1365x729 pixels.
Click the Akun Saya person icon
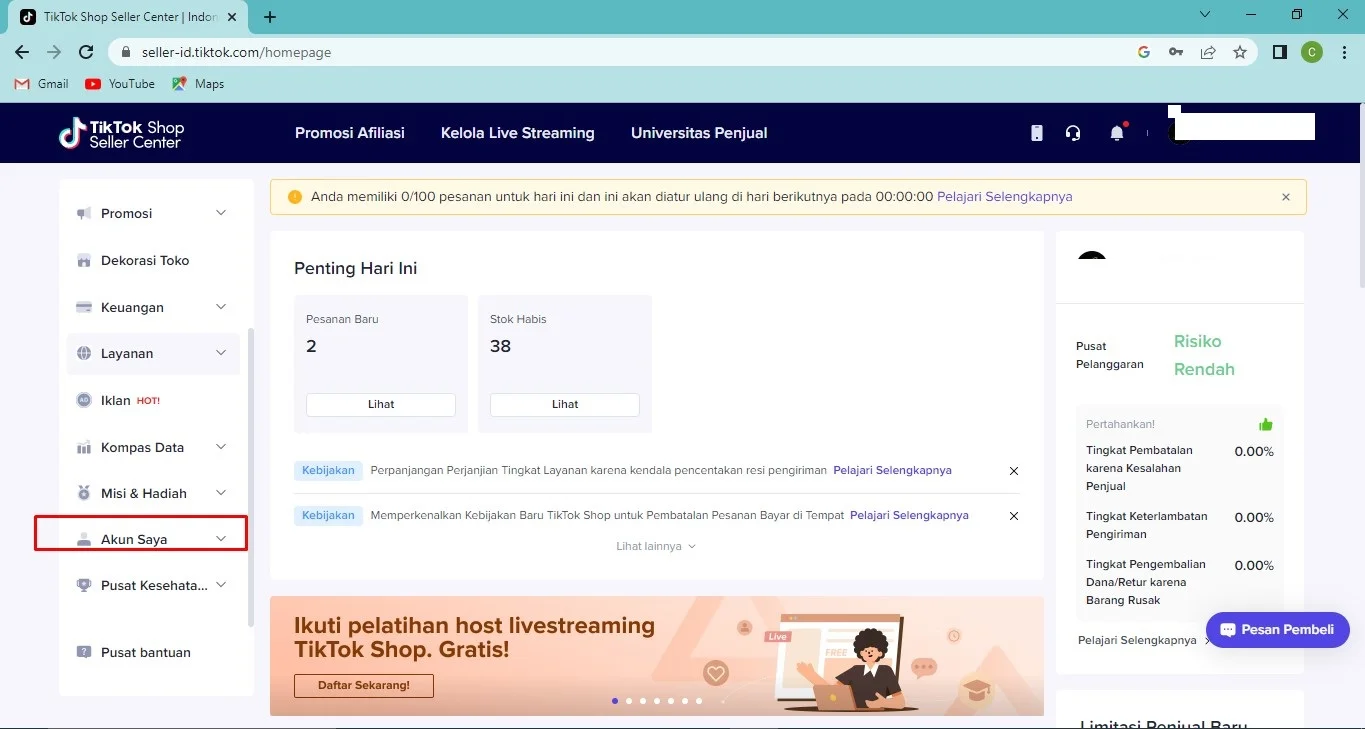(84, 539)
